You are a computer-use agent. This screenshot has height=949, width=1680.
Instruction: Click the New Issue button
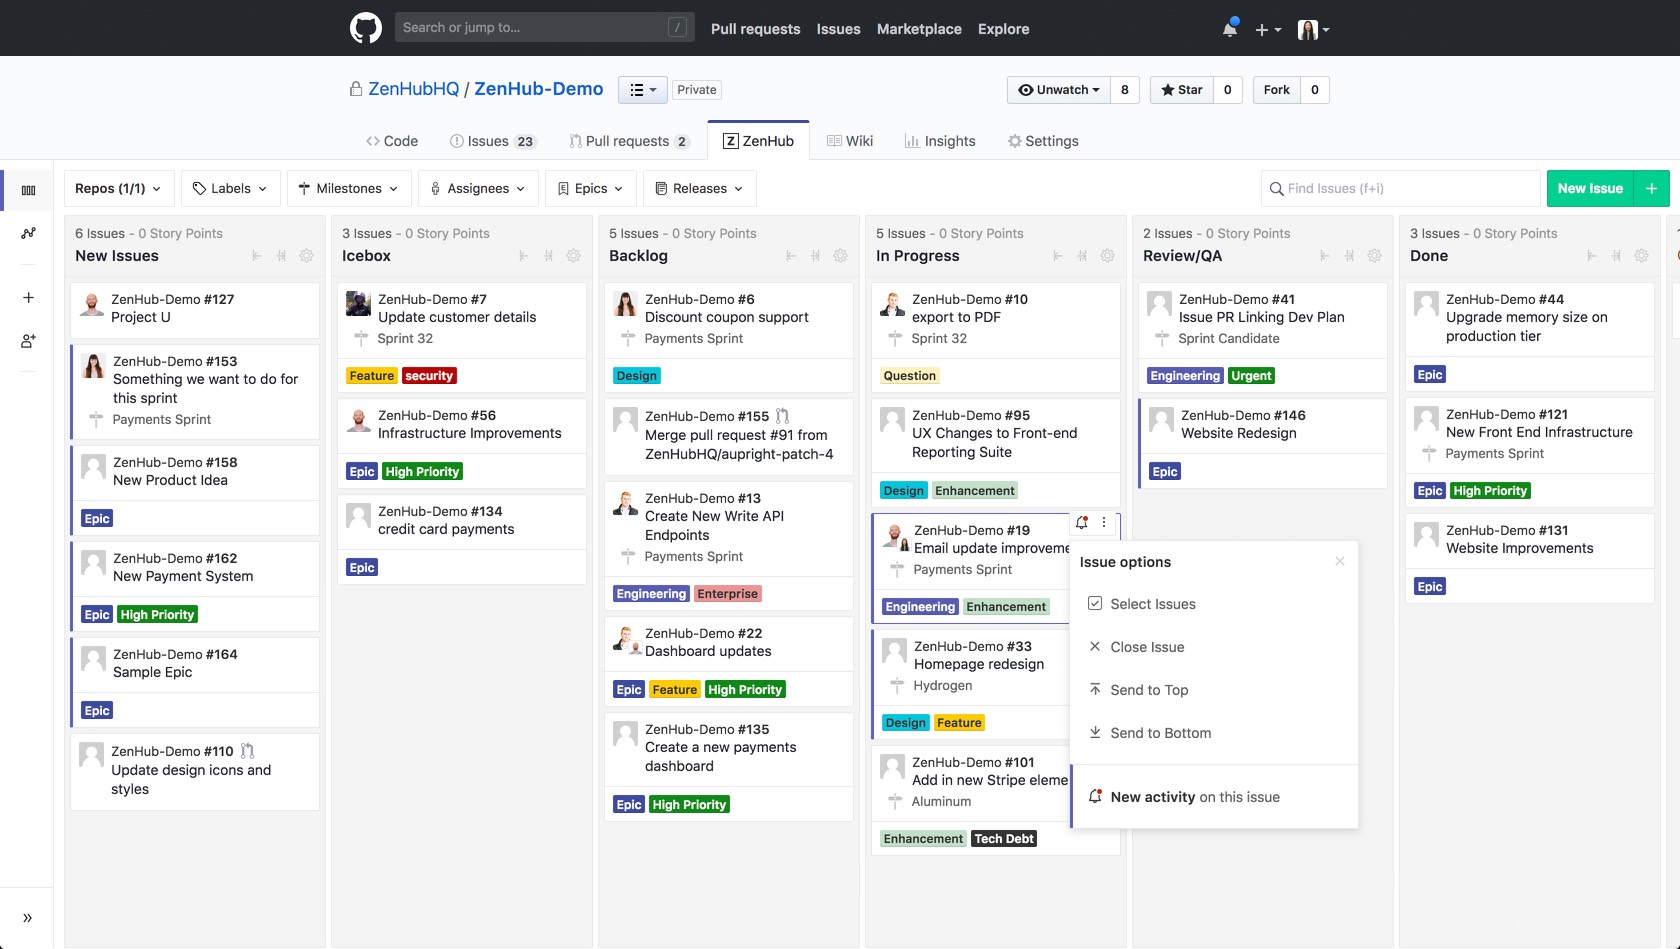(1589, 188)
